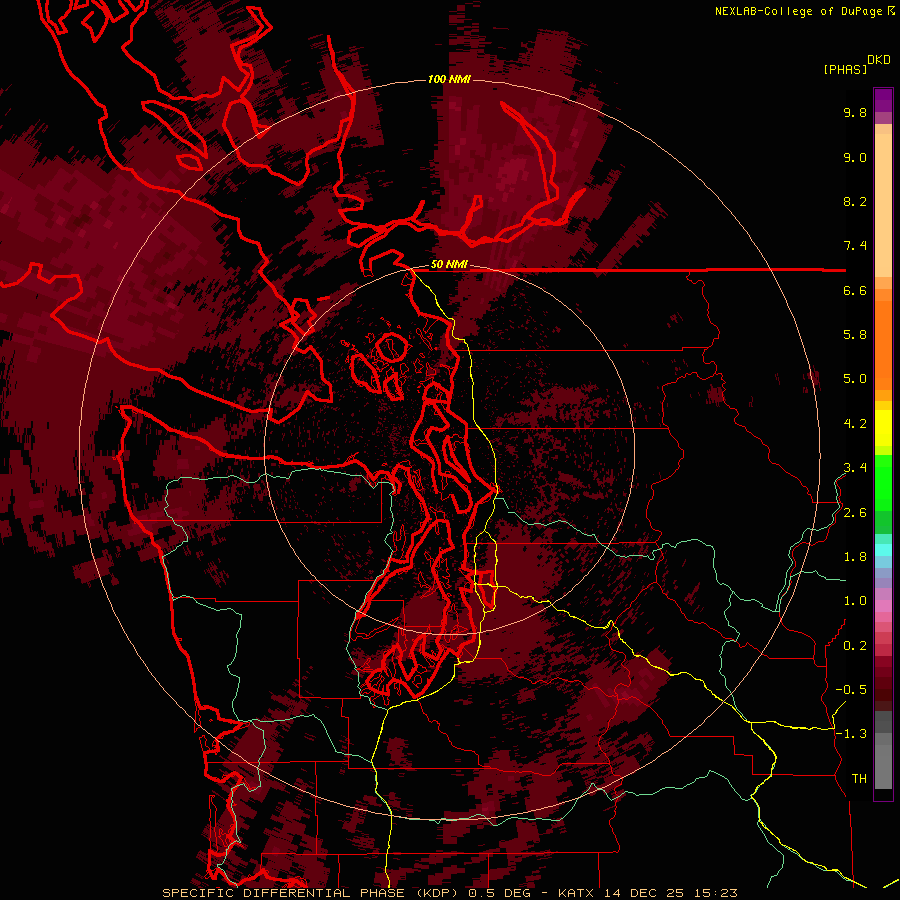Click the "100 NMI" range ring label
Image resolution: width=900 pixels, height=900 pixels.
tap(449, 79)
